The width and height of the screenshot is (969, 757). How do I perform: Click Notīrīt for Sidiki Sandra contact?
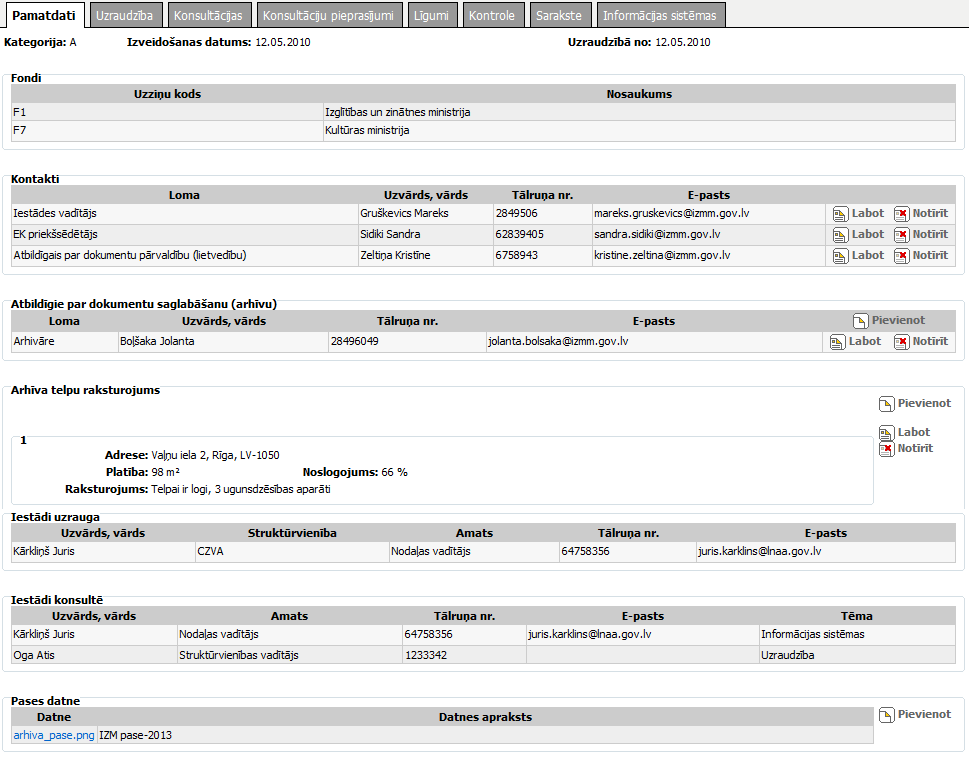tap(929, 234)
